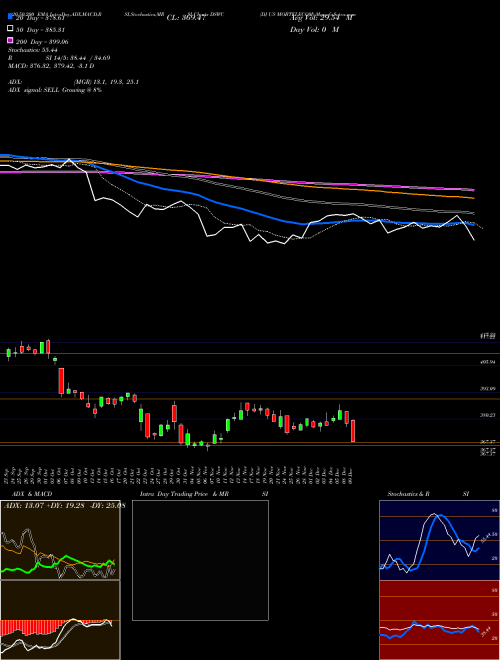Click the 'MACD: 376.32, 379.42, -3.1 D' reading
Viewport: 500px width, 660px height.
[51, 66]
